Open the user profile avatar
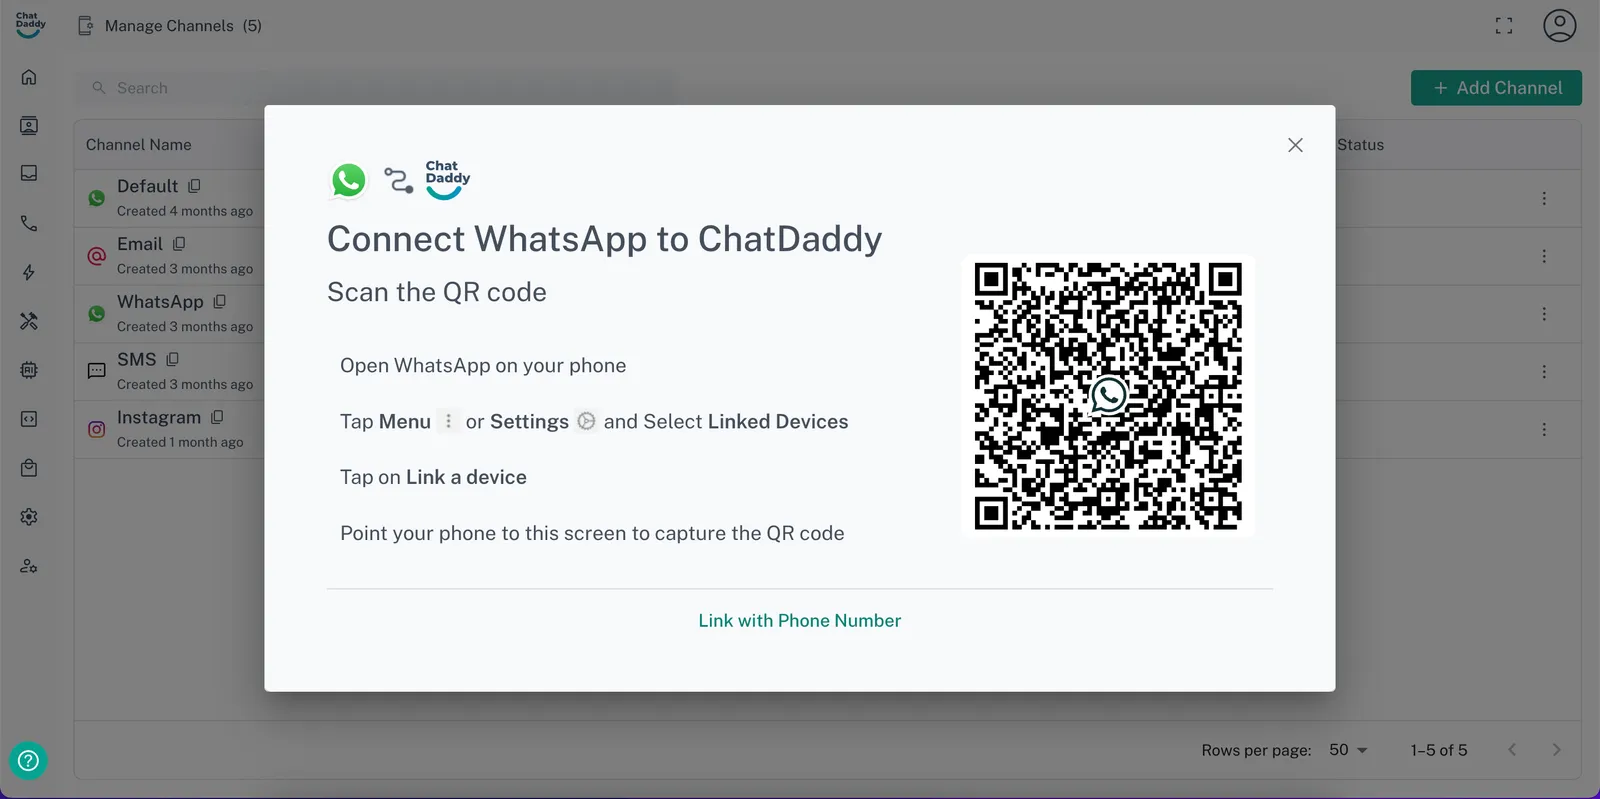Viewport: 1600px width, 799px height. click(x=1559, y=26)
